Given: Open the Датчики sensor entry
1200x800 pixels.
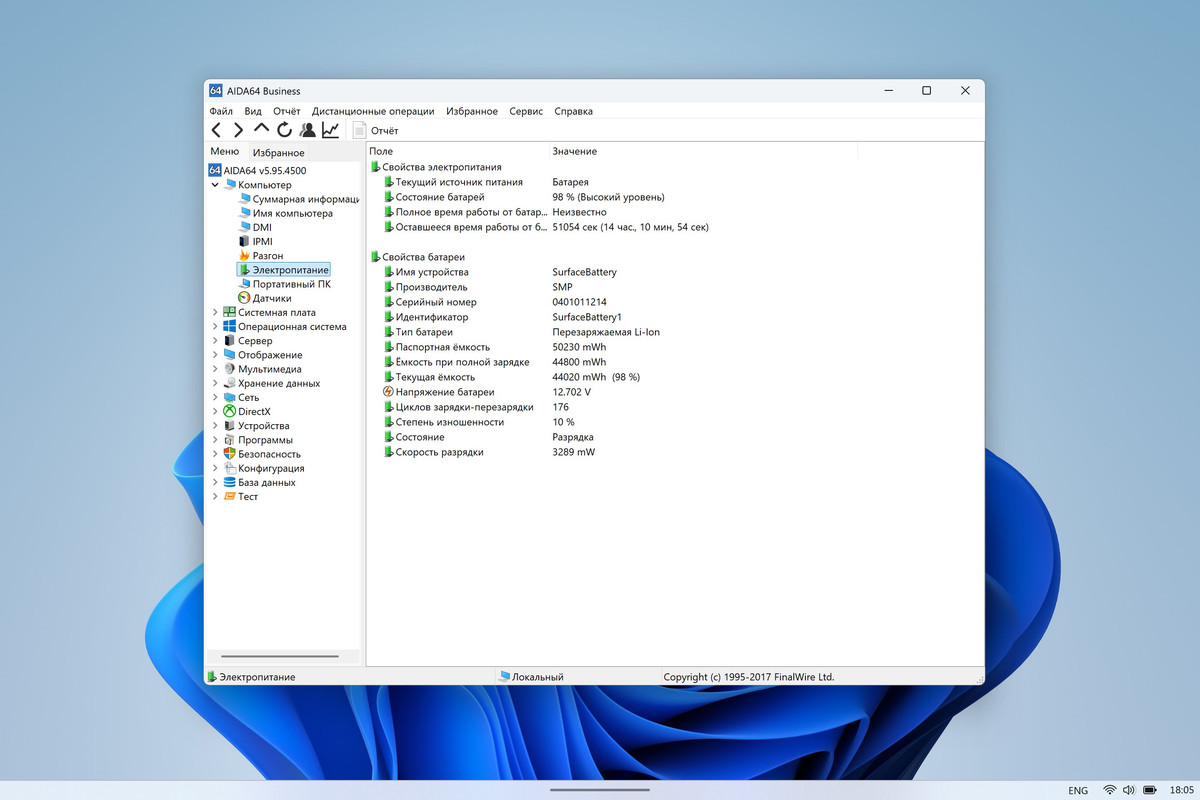Looking at the screenshot, I should (x=265, y=298).
